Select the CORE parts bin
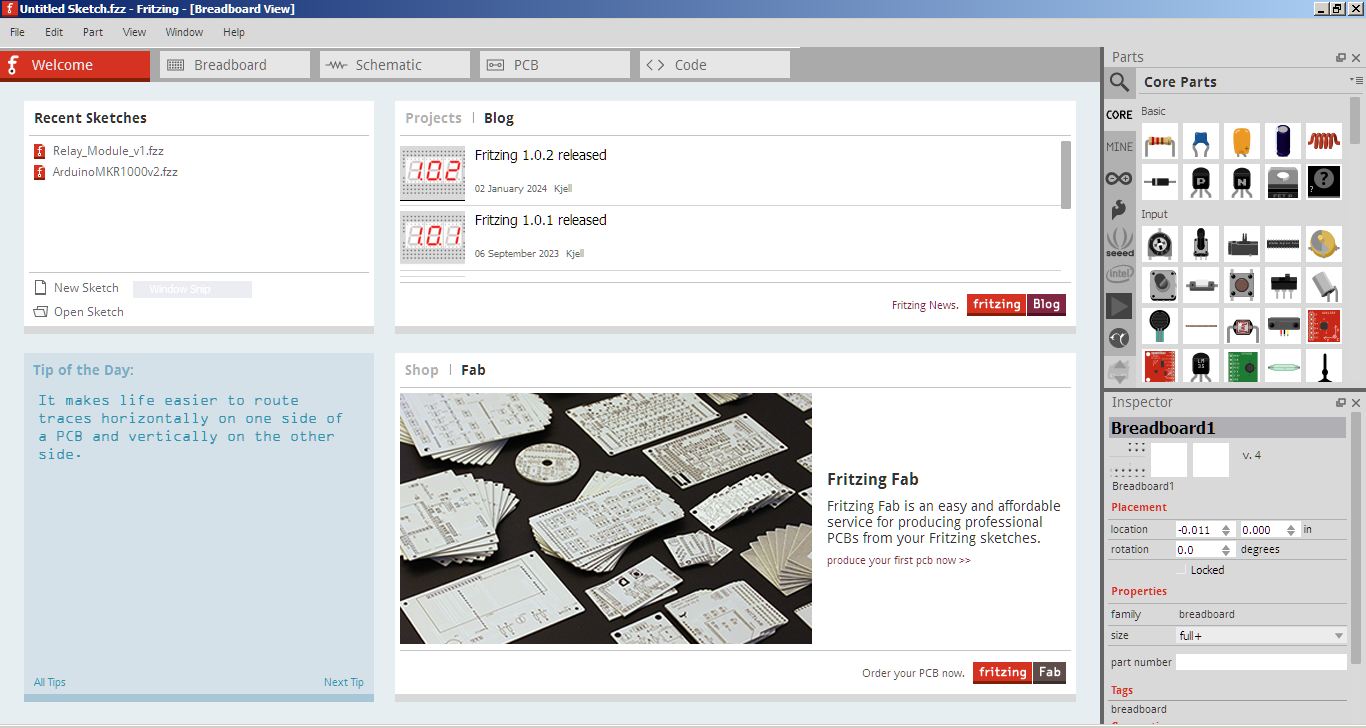The width and height of the screenshot is (1366, 728). pyautogui.click(x=1119, y=115)
